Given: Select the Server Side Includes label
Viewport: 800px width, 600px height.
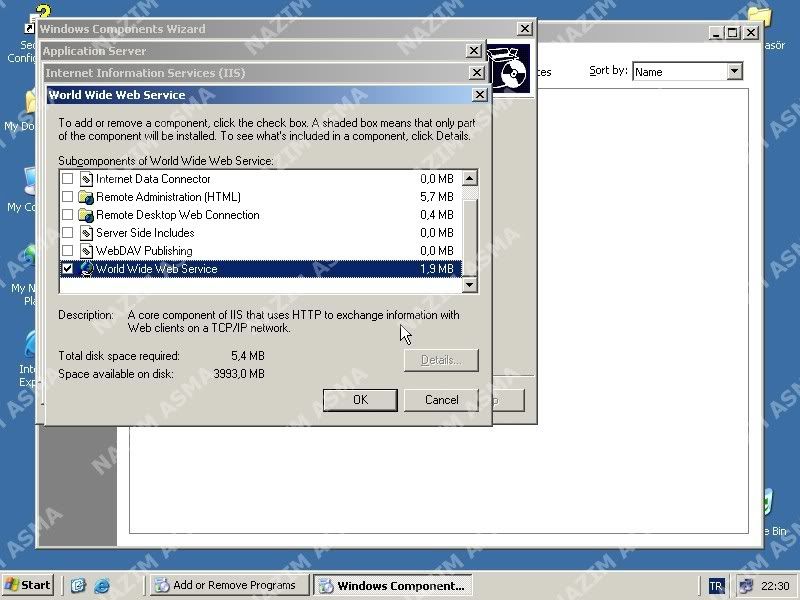Looking at the screenshot, I should point(145,233).
